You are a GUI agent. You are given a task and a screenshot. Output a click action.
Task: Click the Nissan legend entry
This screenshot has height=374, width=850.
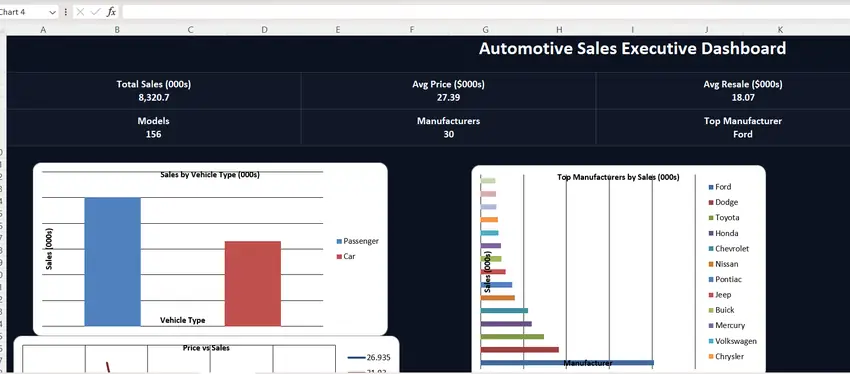(723, 264)
